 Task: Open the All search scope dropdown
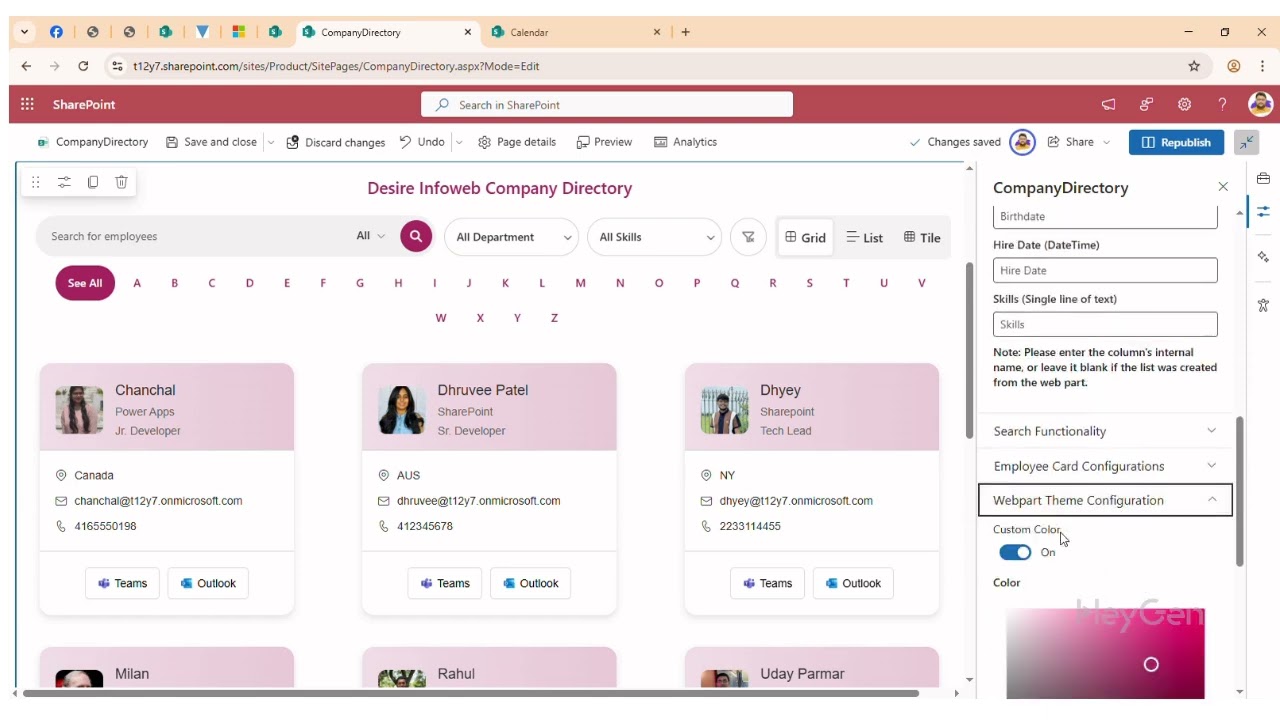tap(370, 236)
